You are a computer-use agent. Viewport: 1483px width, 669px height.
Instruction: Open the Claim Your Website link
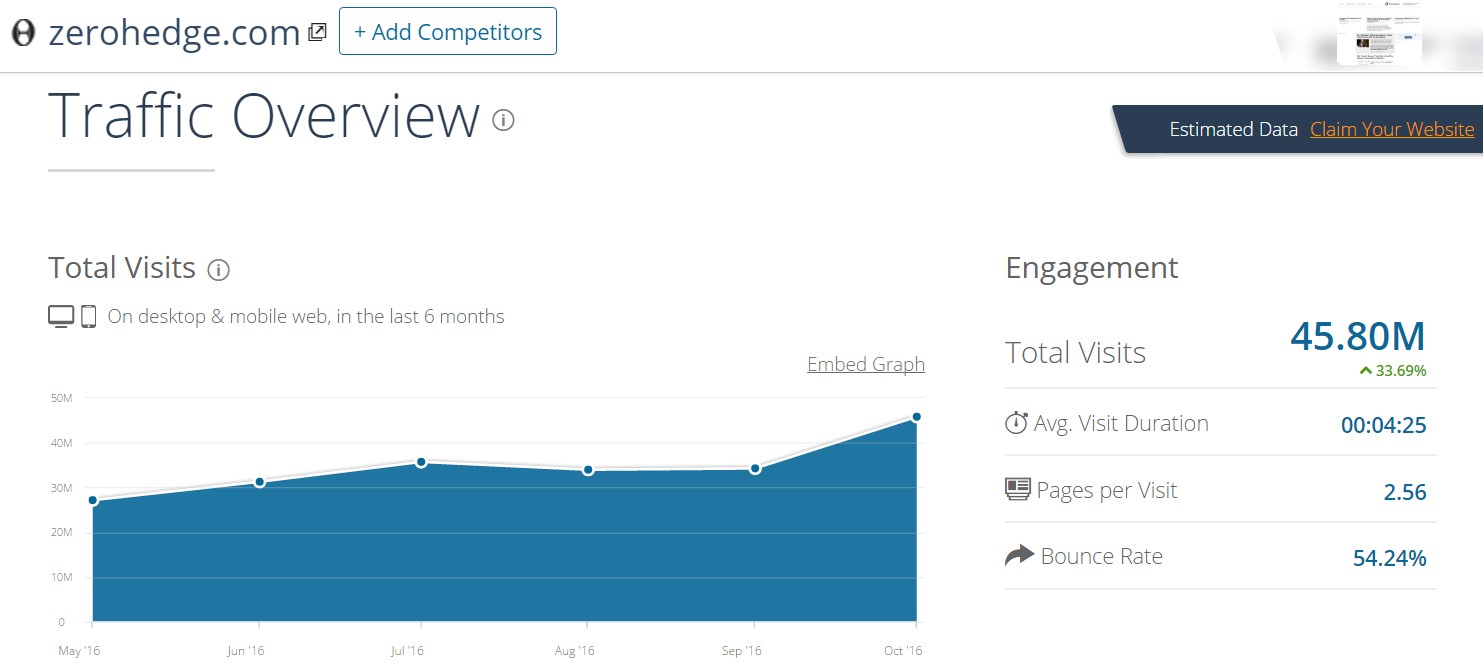(1392, 129)
